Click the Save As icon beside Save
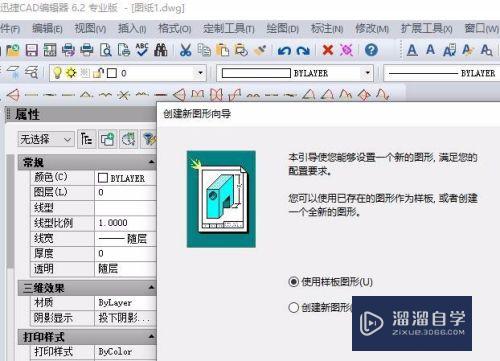 point(50,50)
